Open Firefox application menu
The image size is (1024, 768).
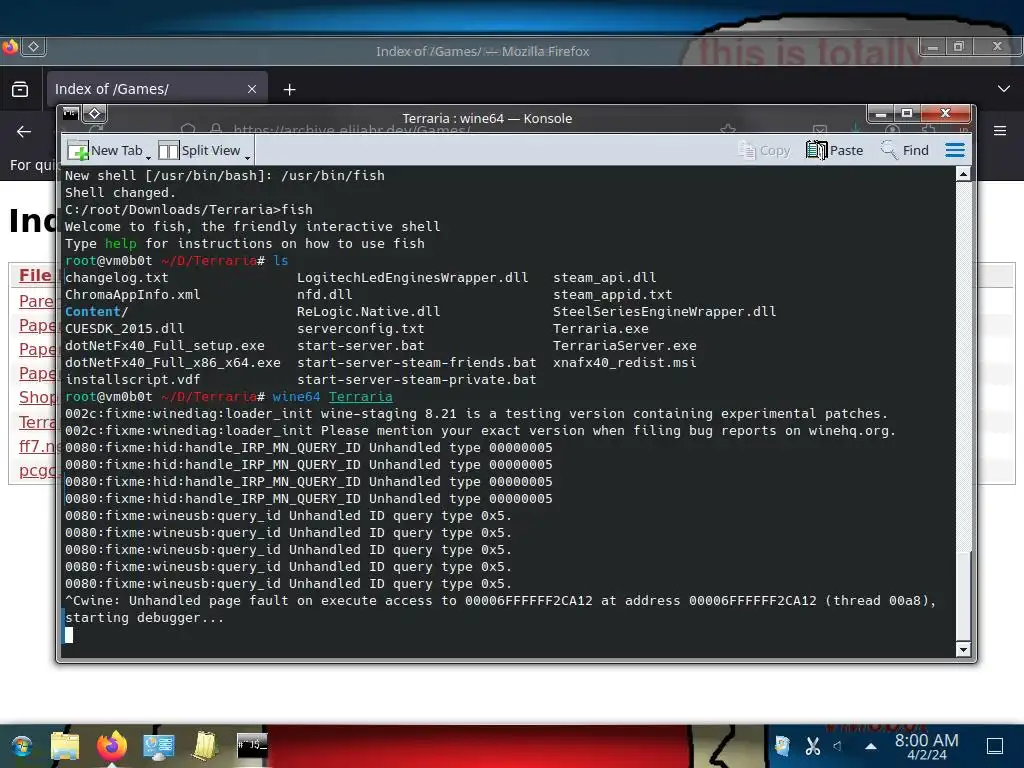pyautogui.click(x=1000, y=131)
